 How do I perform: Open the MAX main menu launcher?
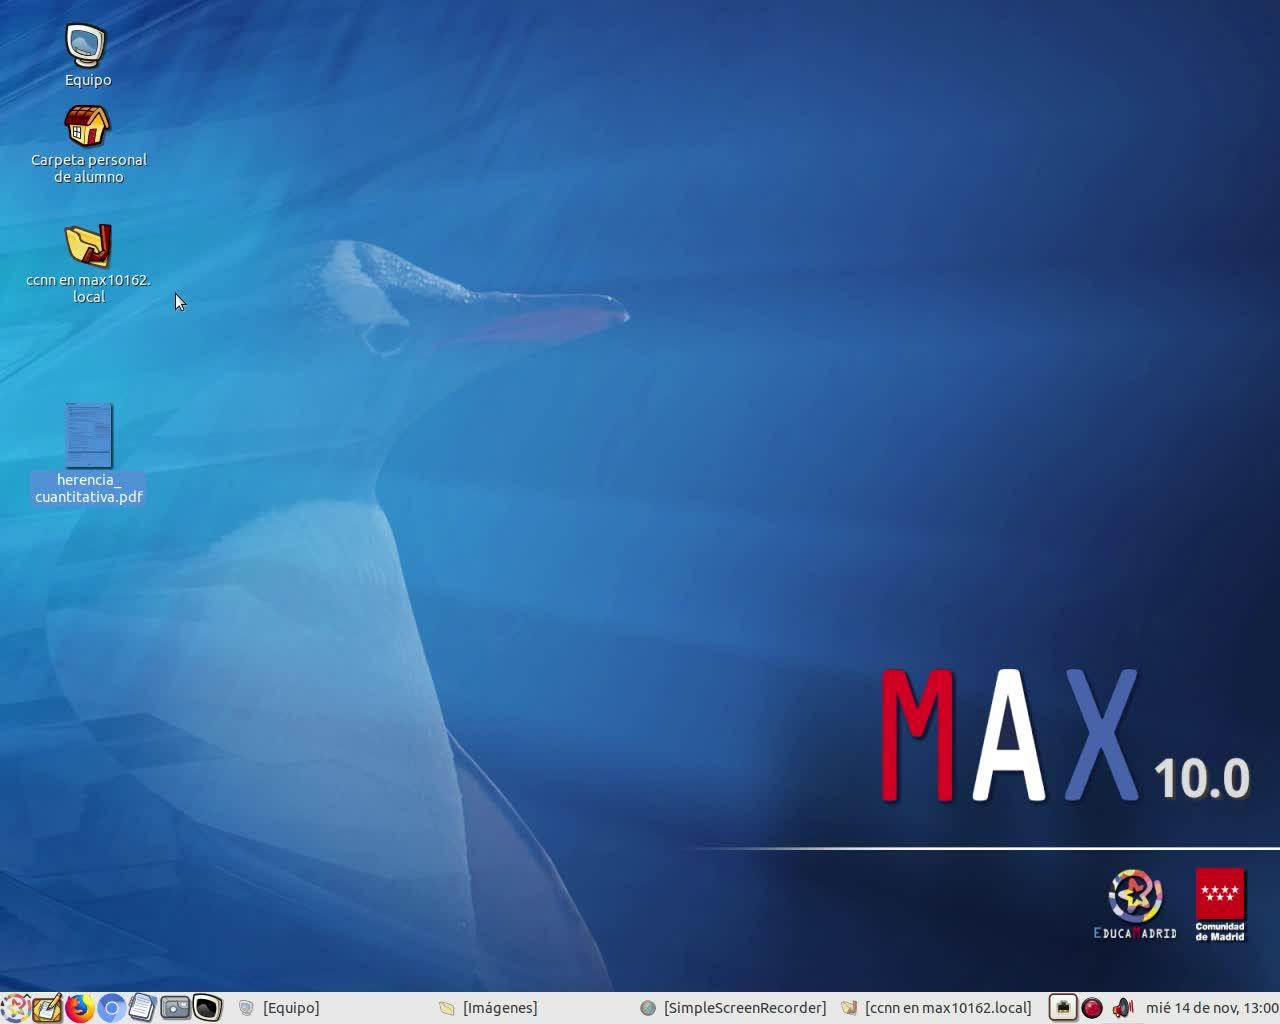point(14,1008)
